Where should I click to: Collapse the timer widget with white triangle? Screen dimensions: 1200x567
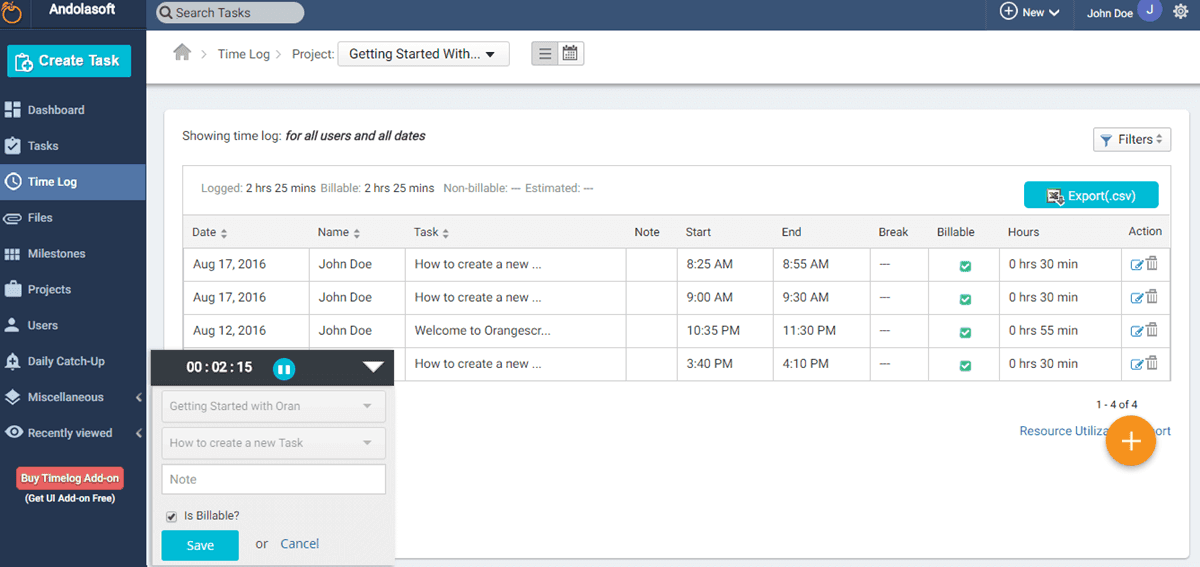point(373,367)
